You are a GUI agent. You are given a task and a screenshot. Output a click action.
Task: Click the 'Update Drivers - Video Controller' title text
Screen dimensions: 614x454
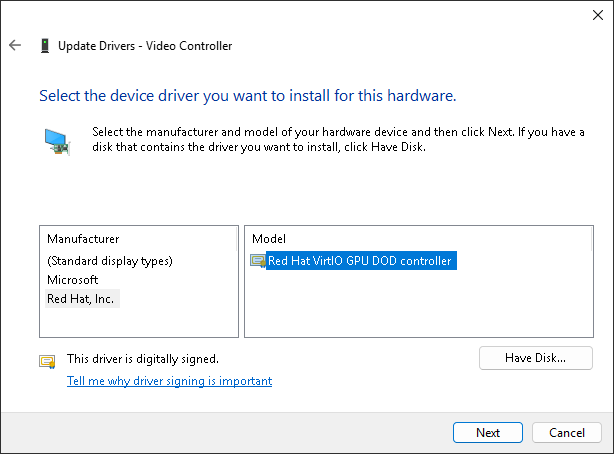(146, 46)
